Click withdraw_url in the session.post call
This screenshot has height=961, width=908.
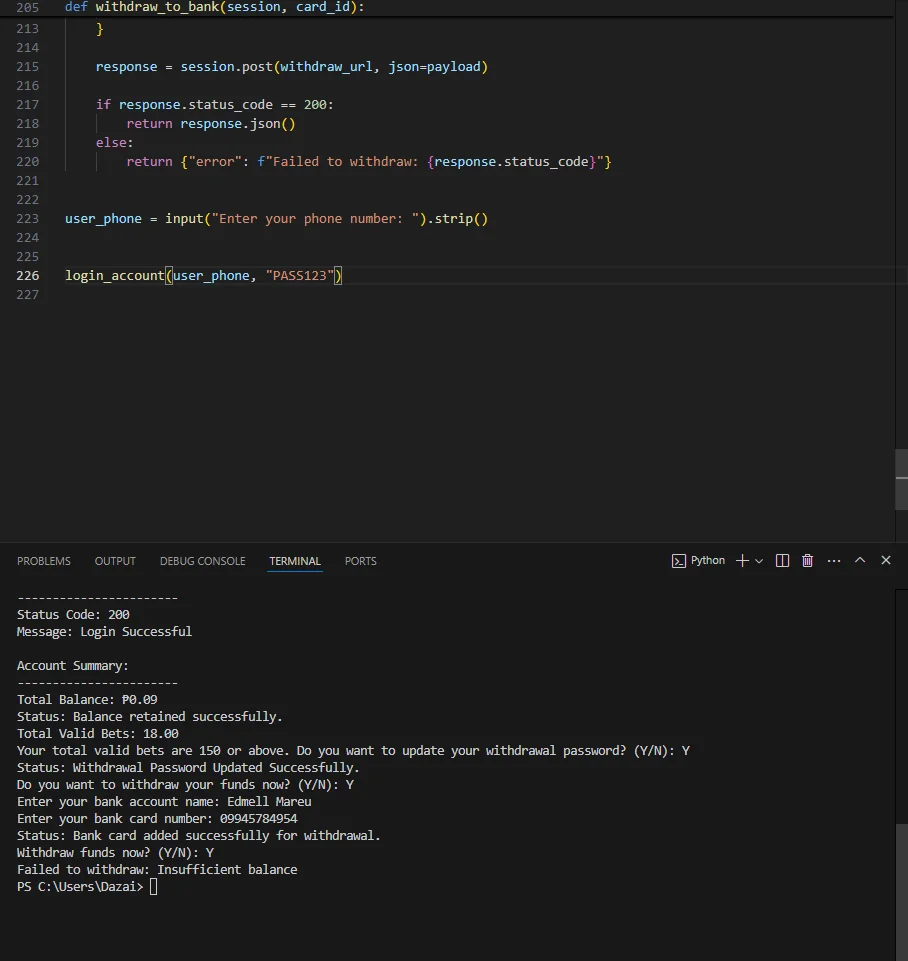pyautogui.click(x=326, y=67)
